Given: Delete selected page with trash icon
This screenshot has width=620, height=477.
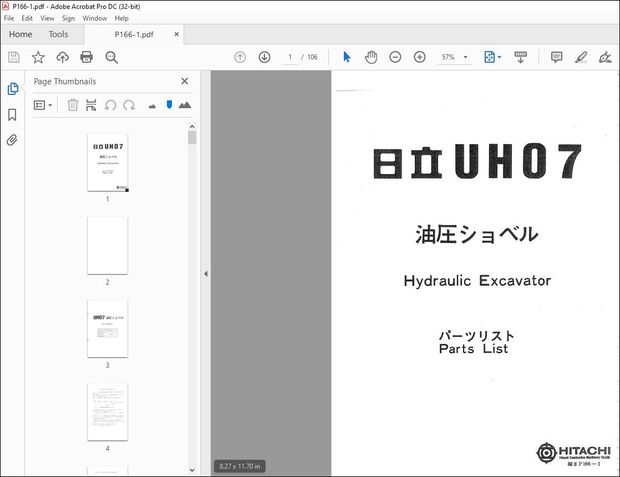Looking at the screenshot, I should tap(72, 105).
